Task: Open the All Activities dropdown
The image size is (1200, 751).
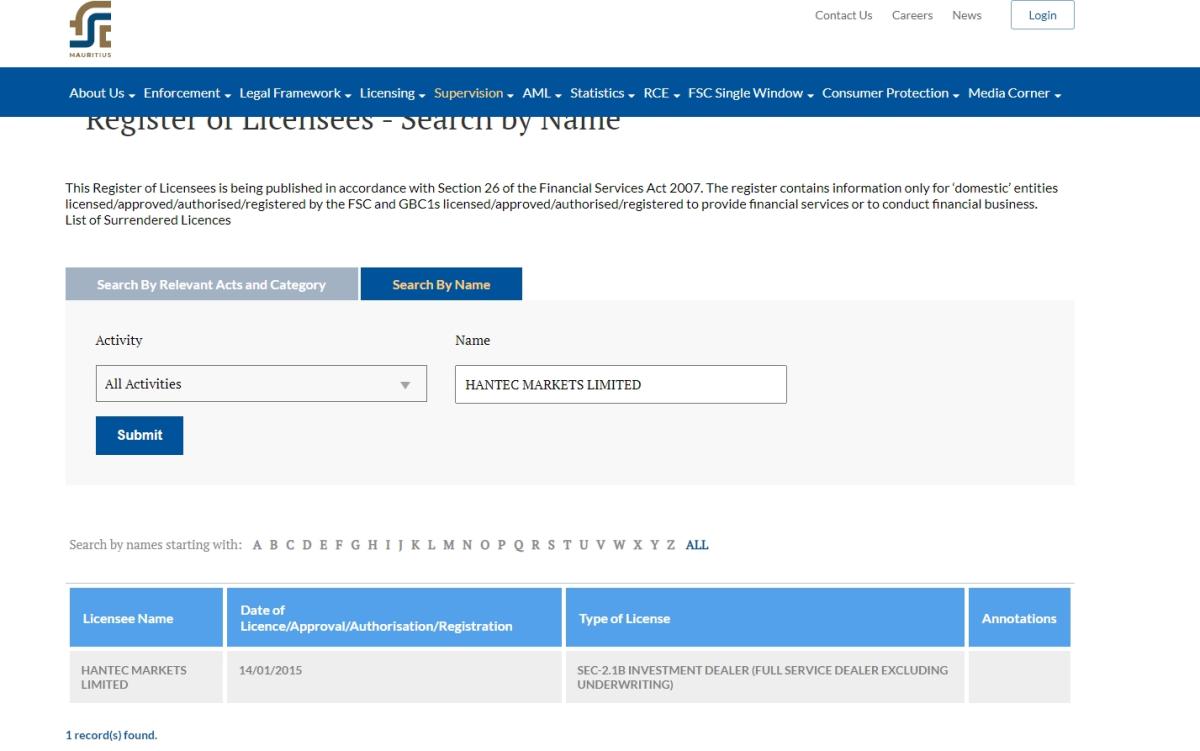Action: [x=261, y=384]
